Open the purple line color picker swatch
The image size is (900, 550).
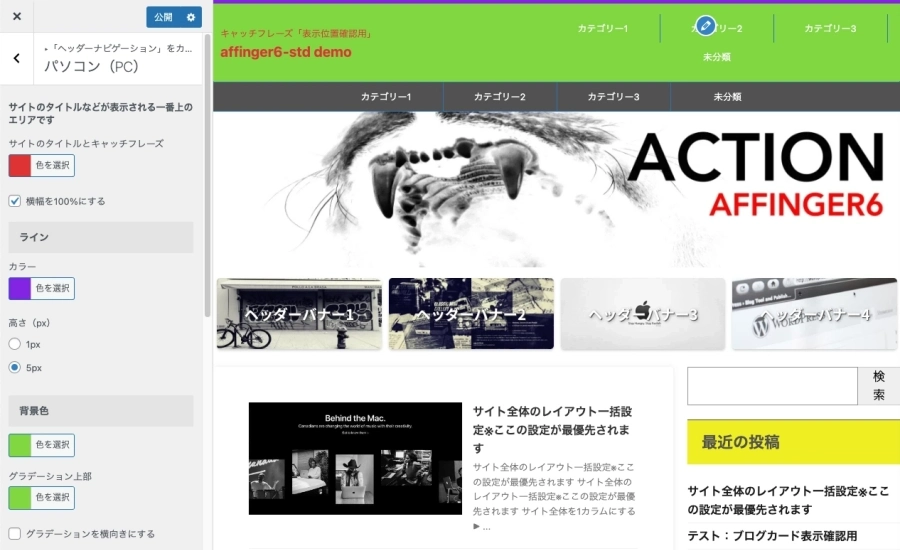click(x=20, y=288)
